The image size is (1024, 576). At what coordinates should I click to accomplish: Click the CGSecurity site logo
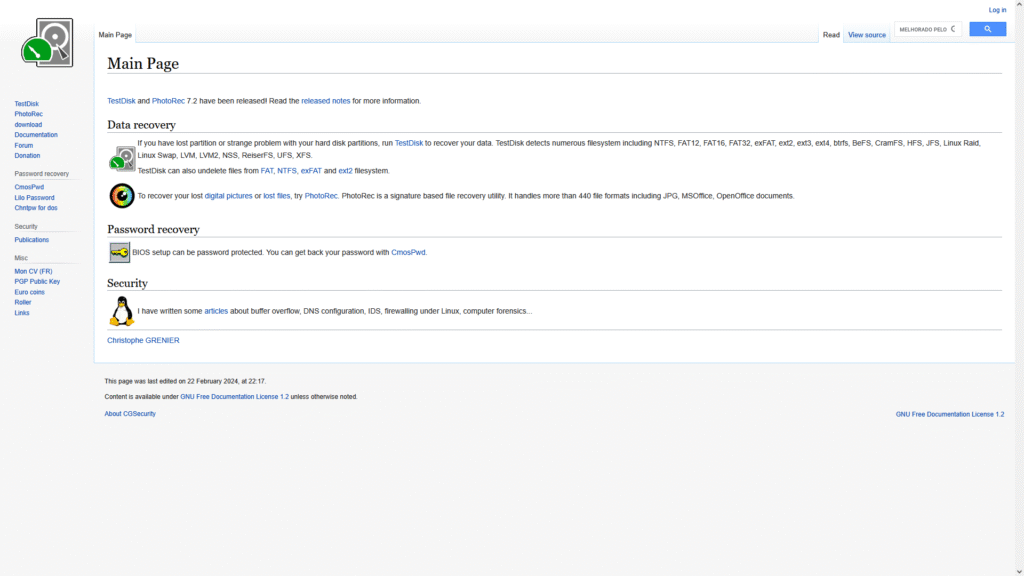click(x=47, y=43)
